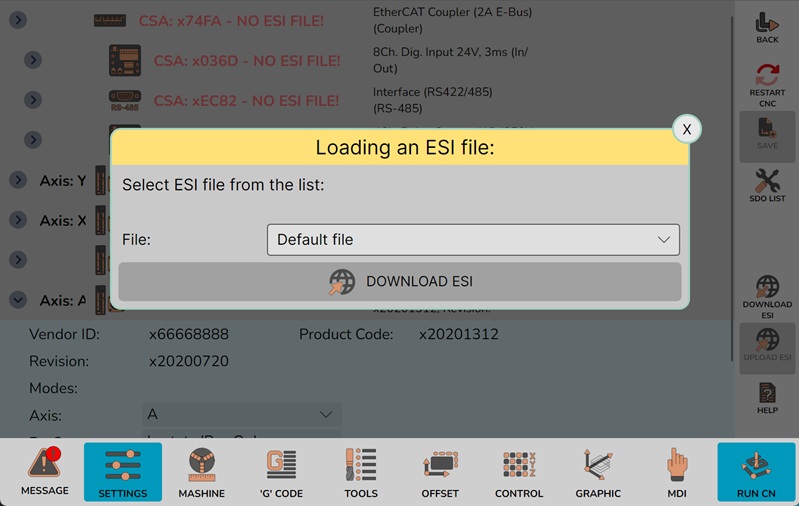
Task: Collapse the Axis: A tree node
Action: point(18,300)
